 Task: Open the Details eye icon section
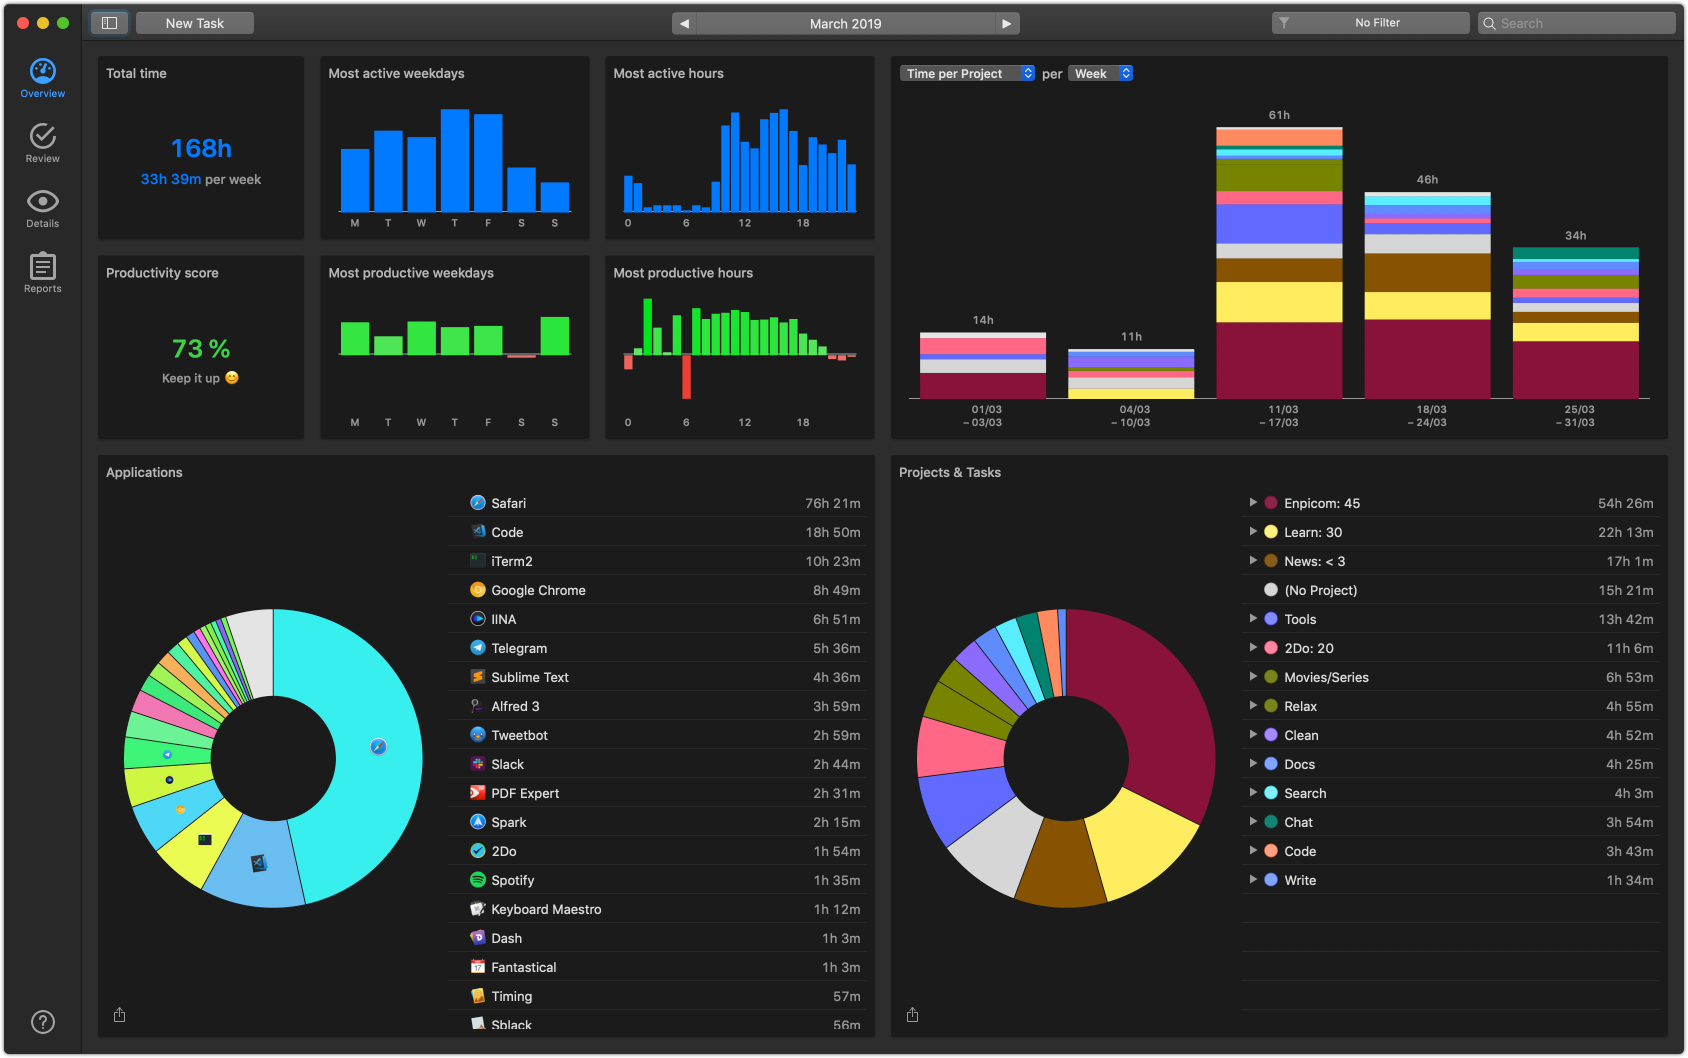42,208
